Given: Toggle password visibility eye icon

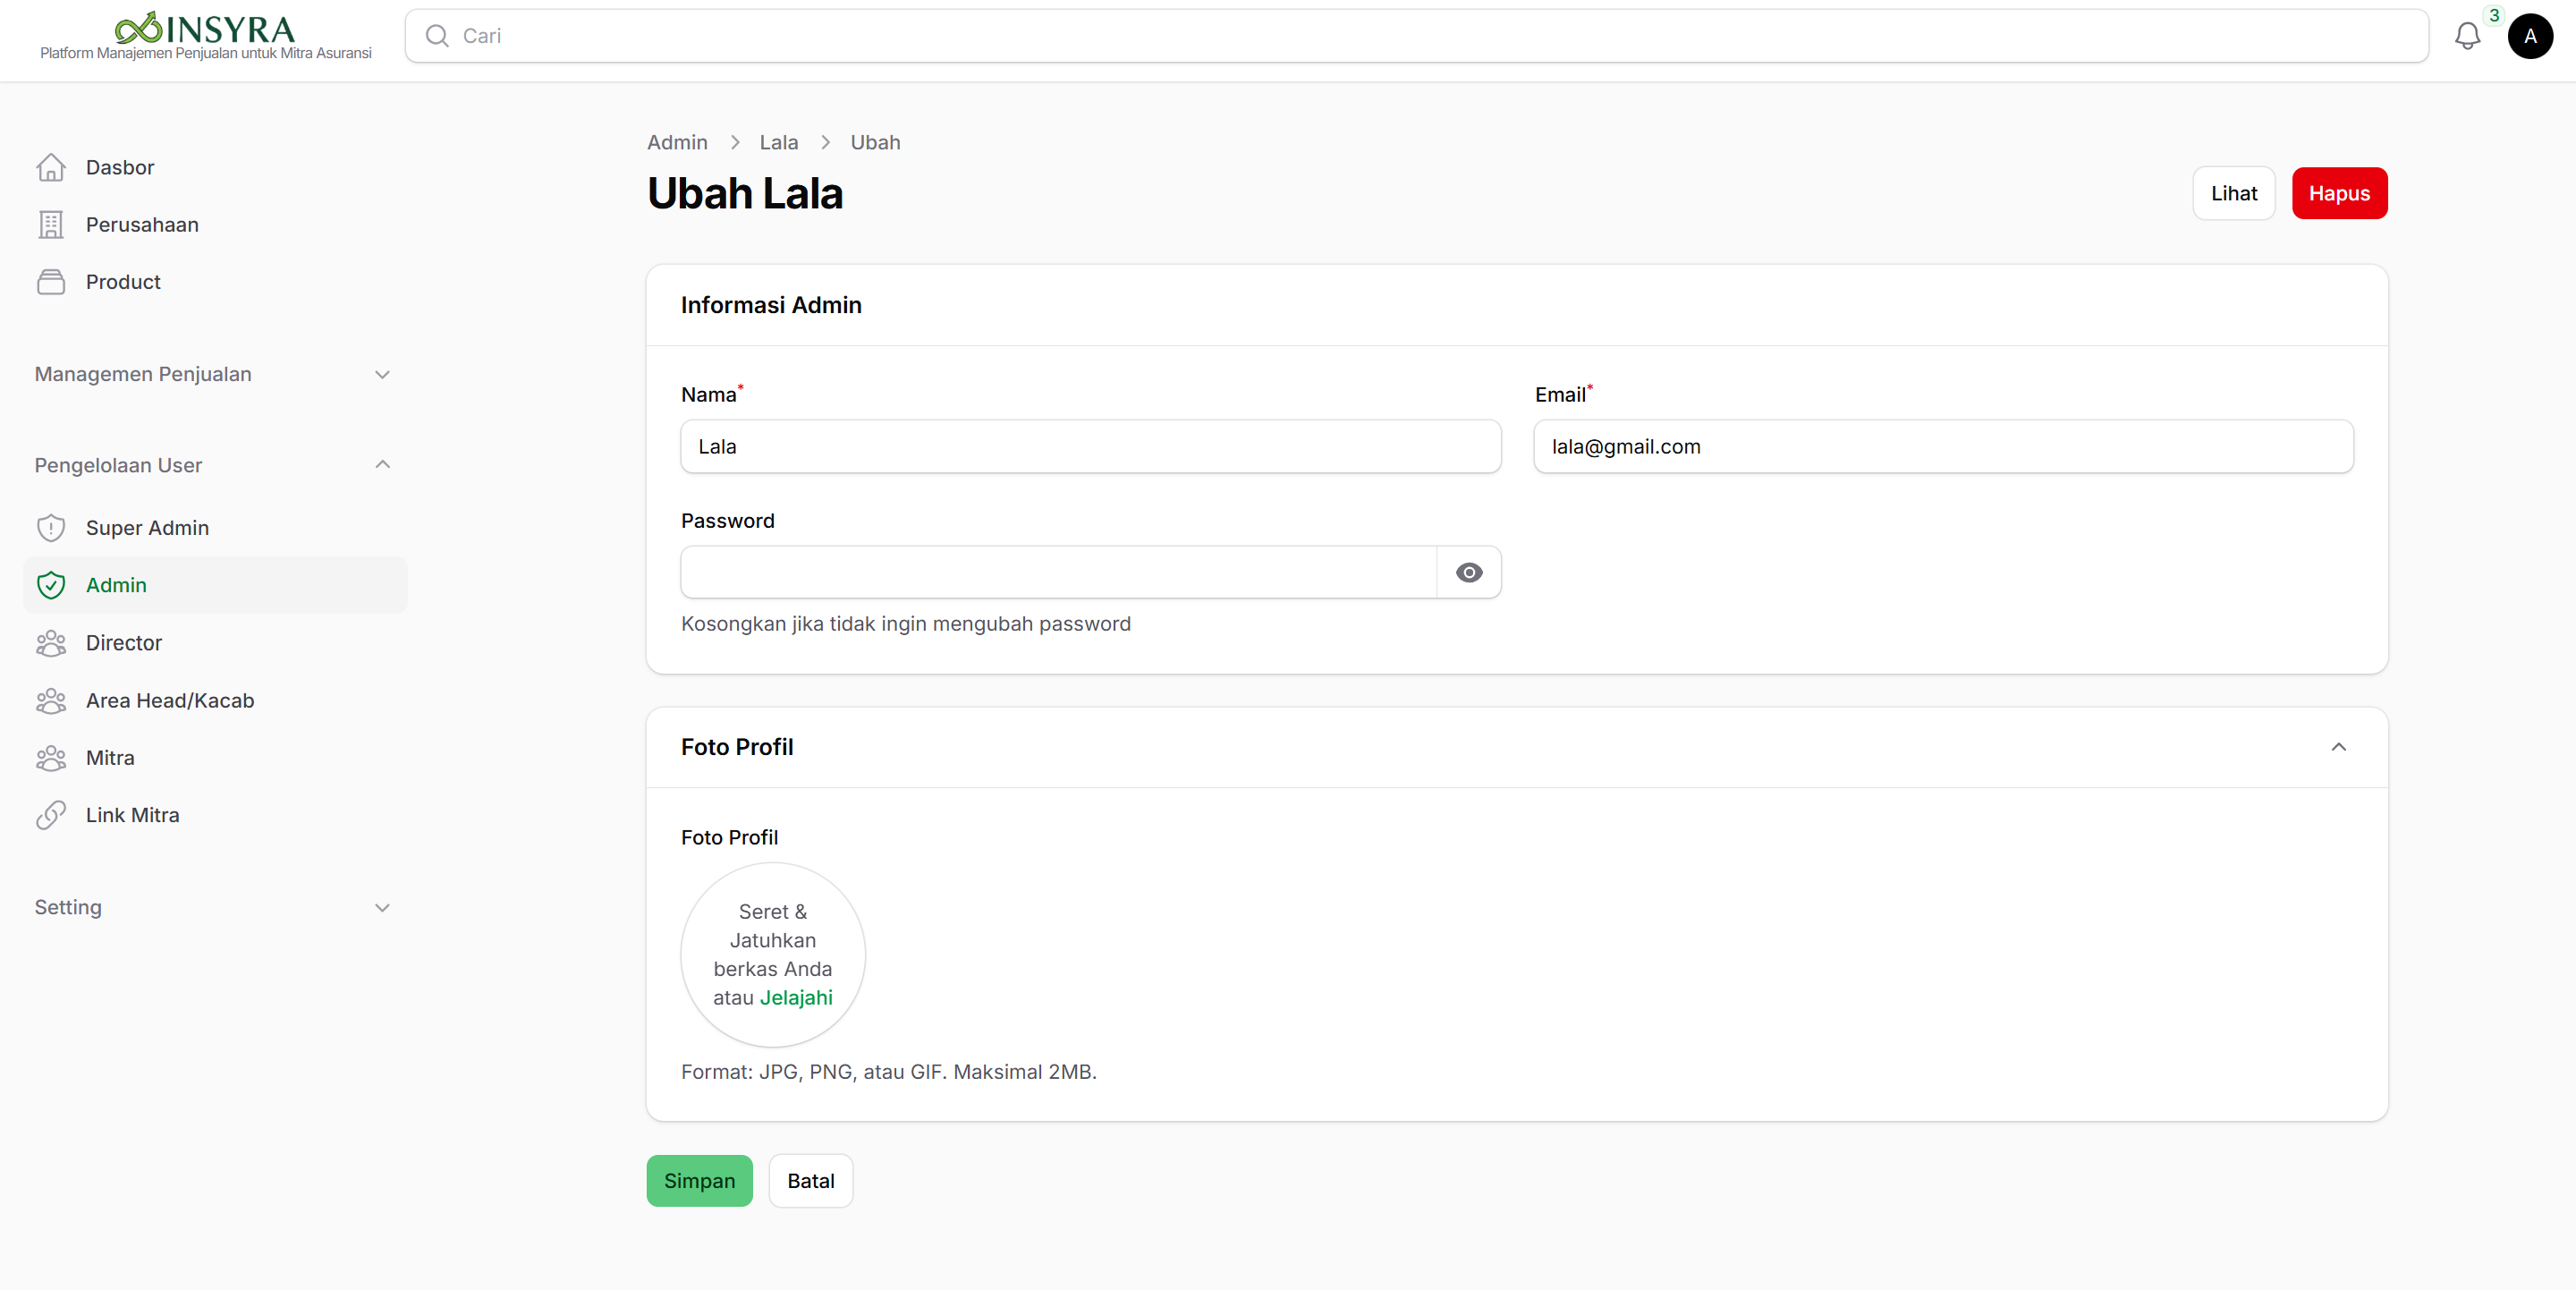Looking at the screenshot, I should coord(1469,573).
